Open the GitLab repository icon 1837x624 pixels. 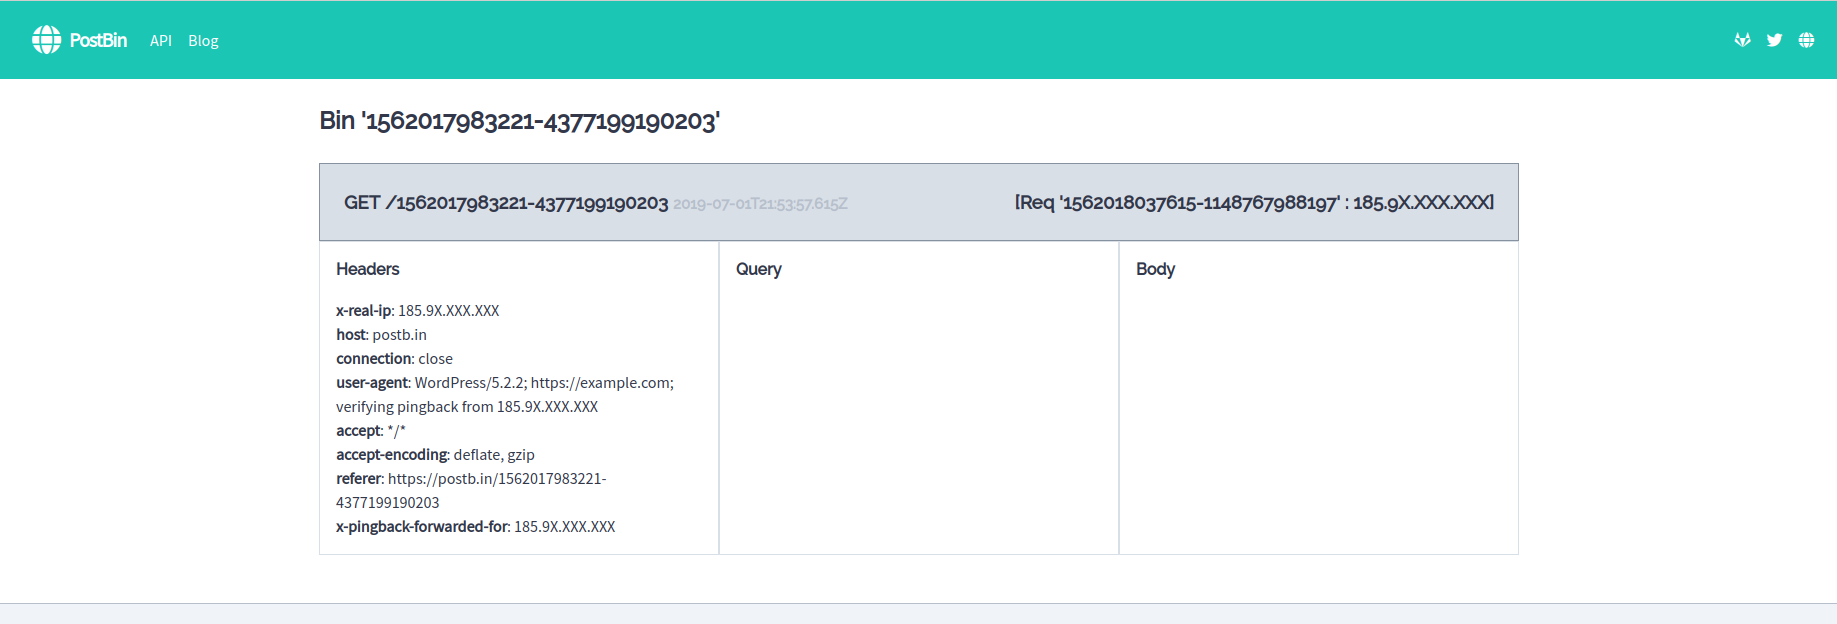coord(1742,40)
